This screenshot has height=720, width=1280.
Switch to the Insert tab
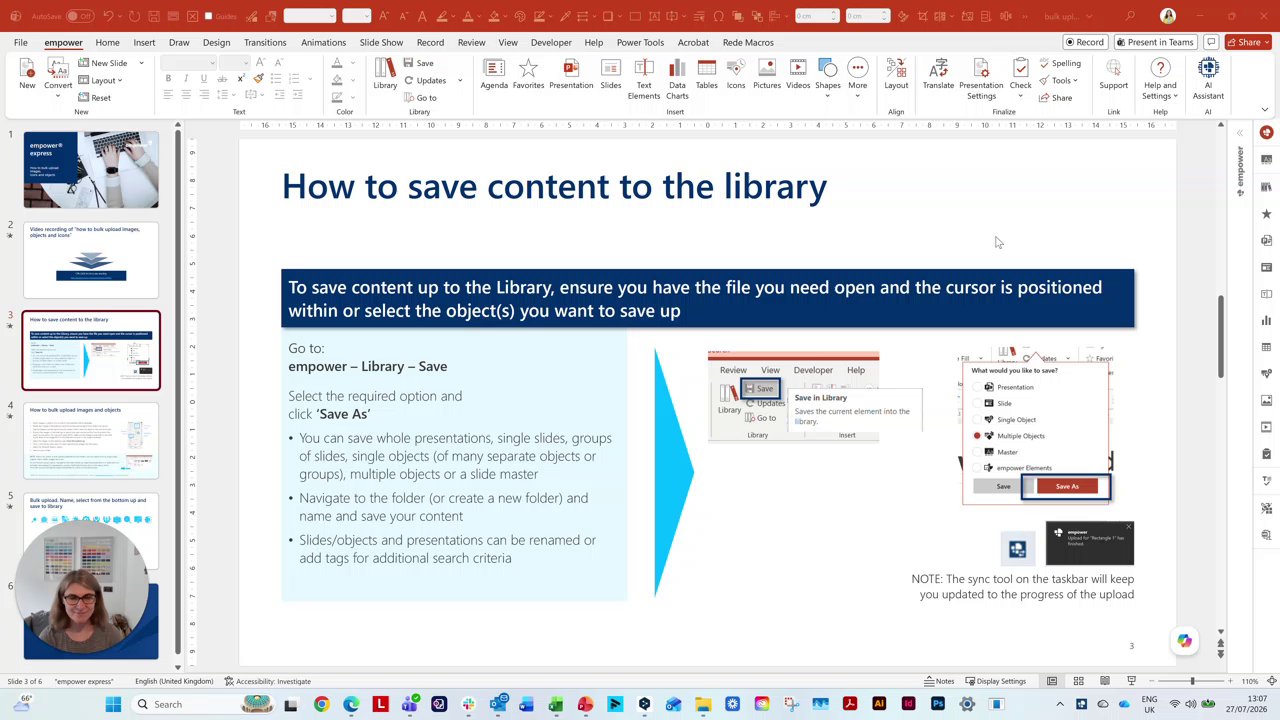coord(144,42)
